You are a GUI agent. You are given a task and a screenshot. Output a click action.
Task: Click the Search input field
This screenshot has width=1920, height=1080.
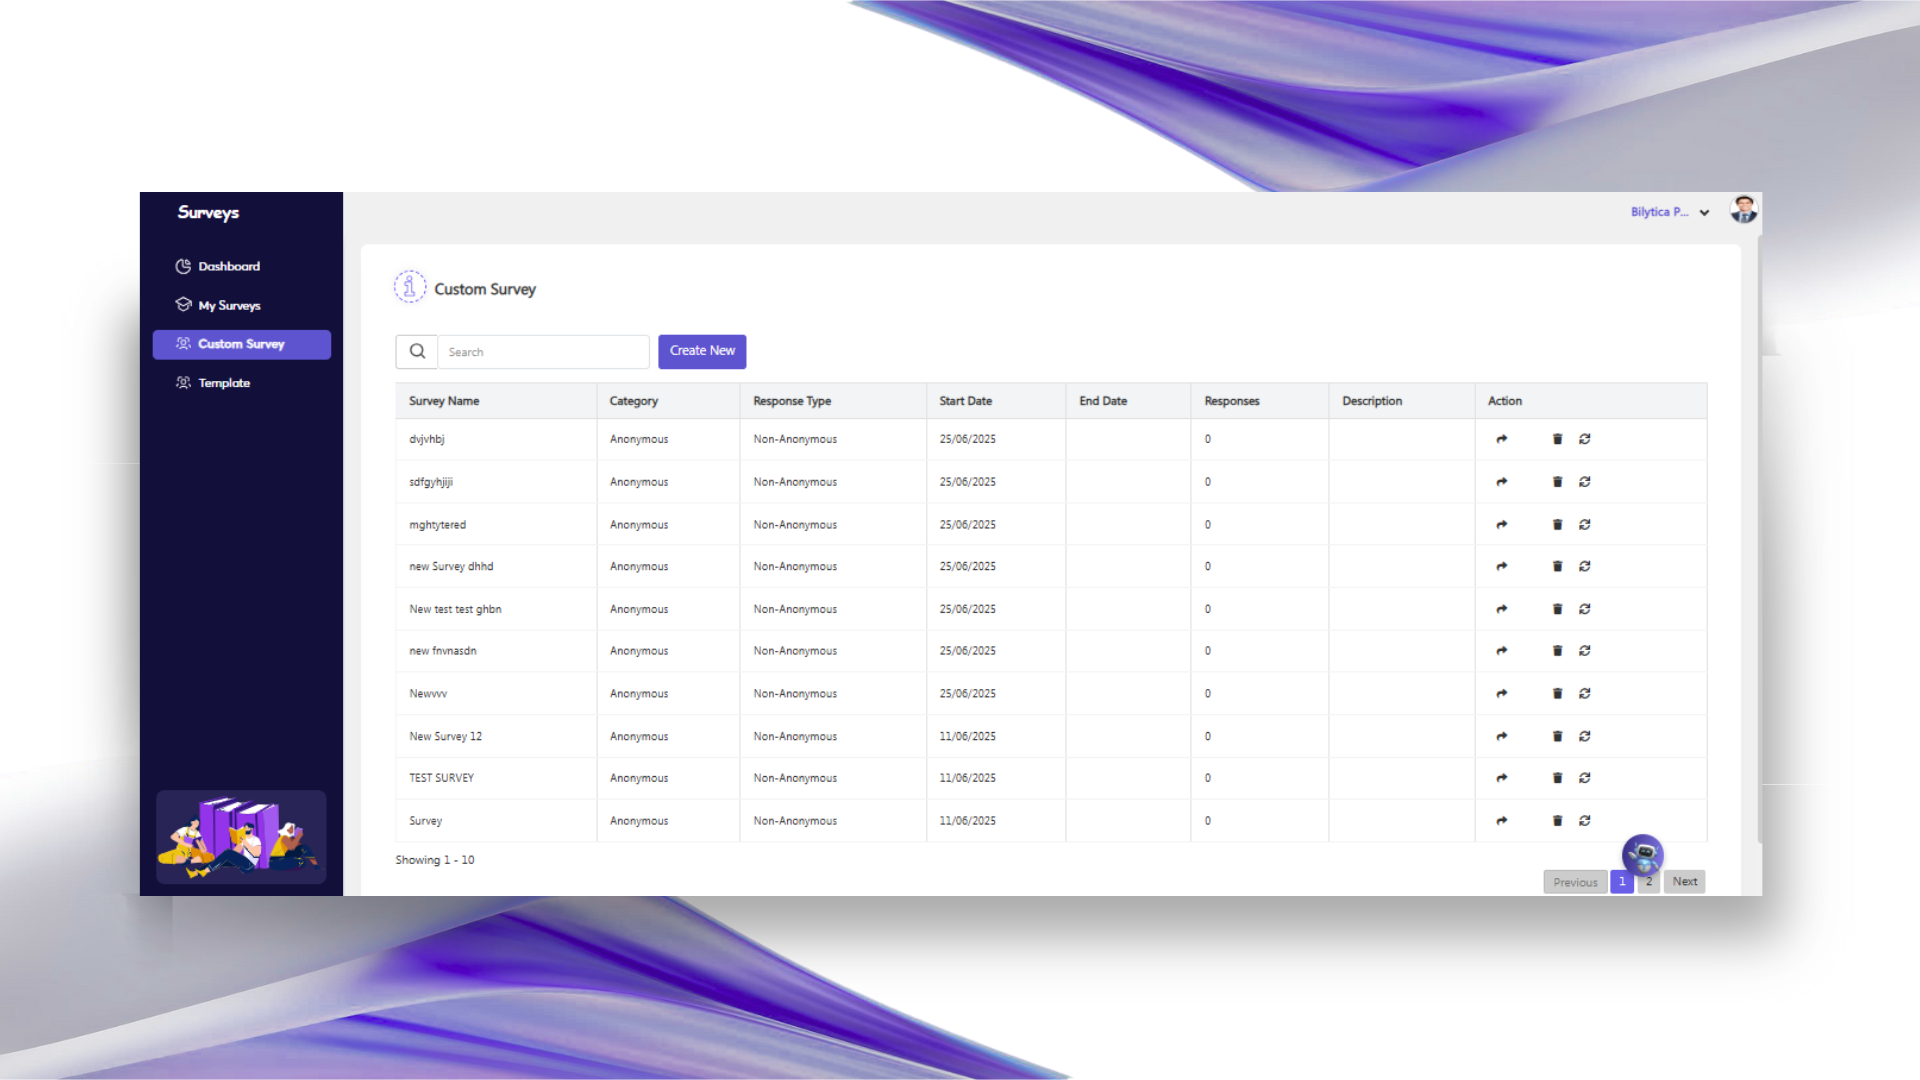[x=544, y=352]
